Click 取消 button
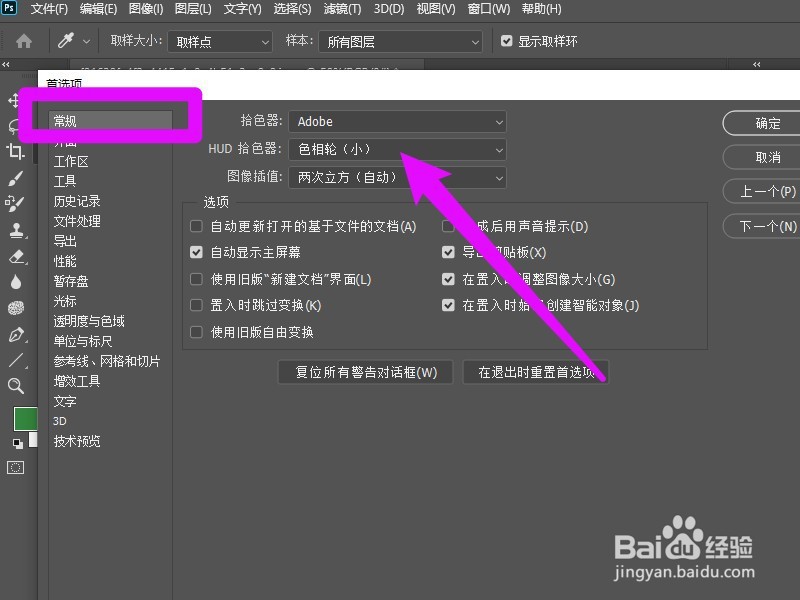Viewport: 800px width, 600px height. tap(761, 157)
